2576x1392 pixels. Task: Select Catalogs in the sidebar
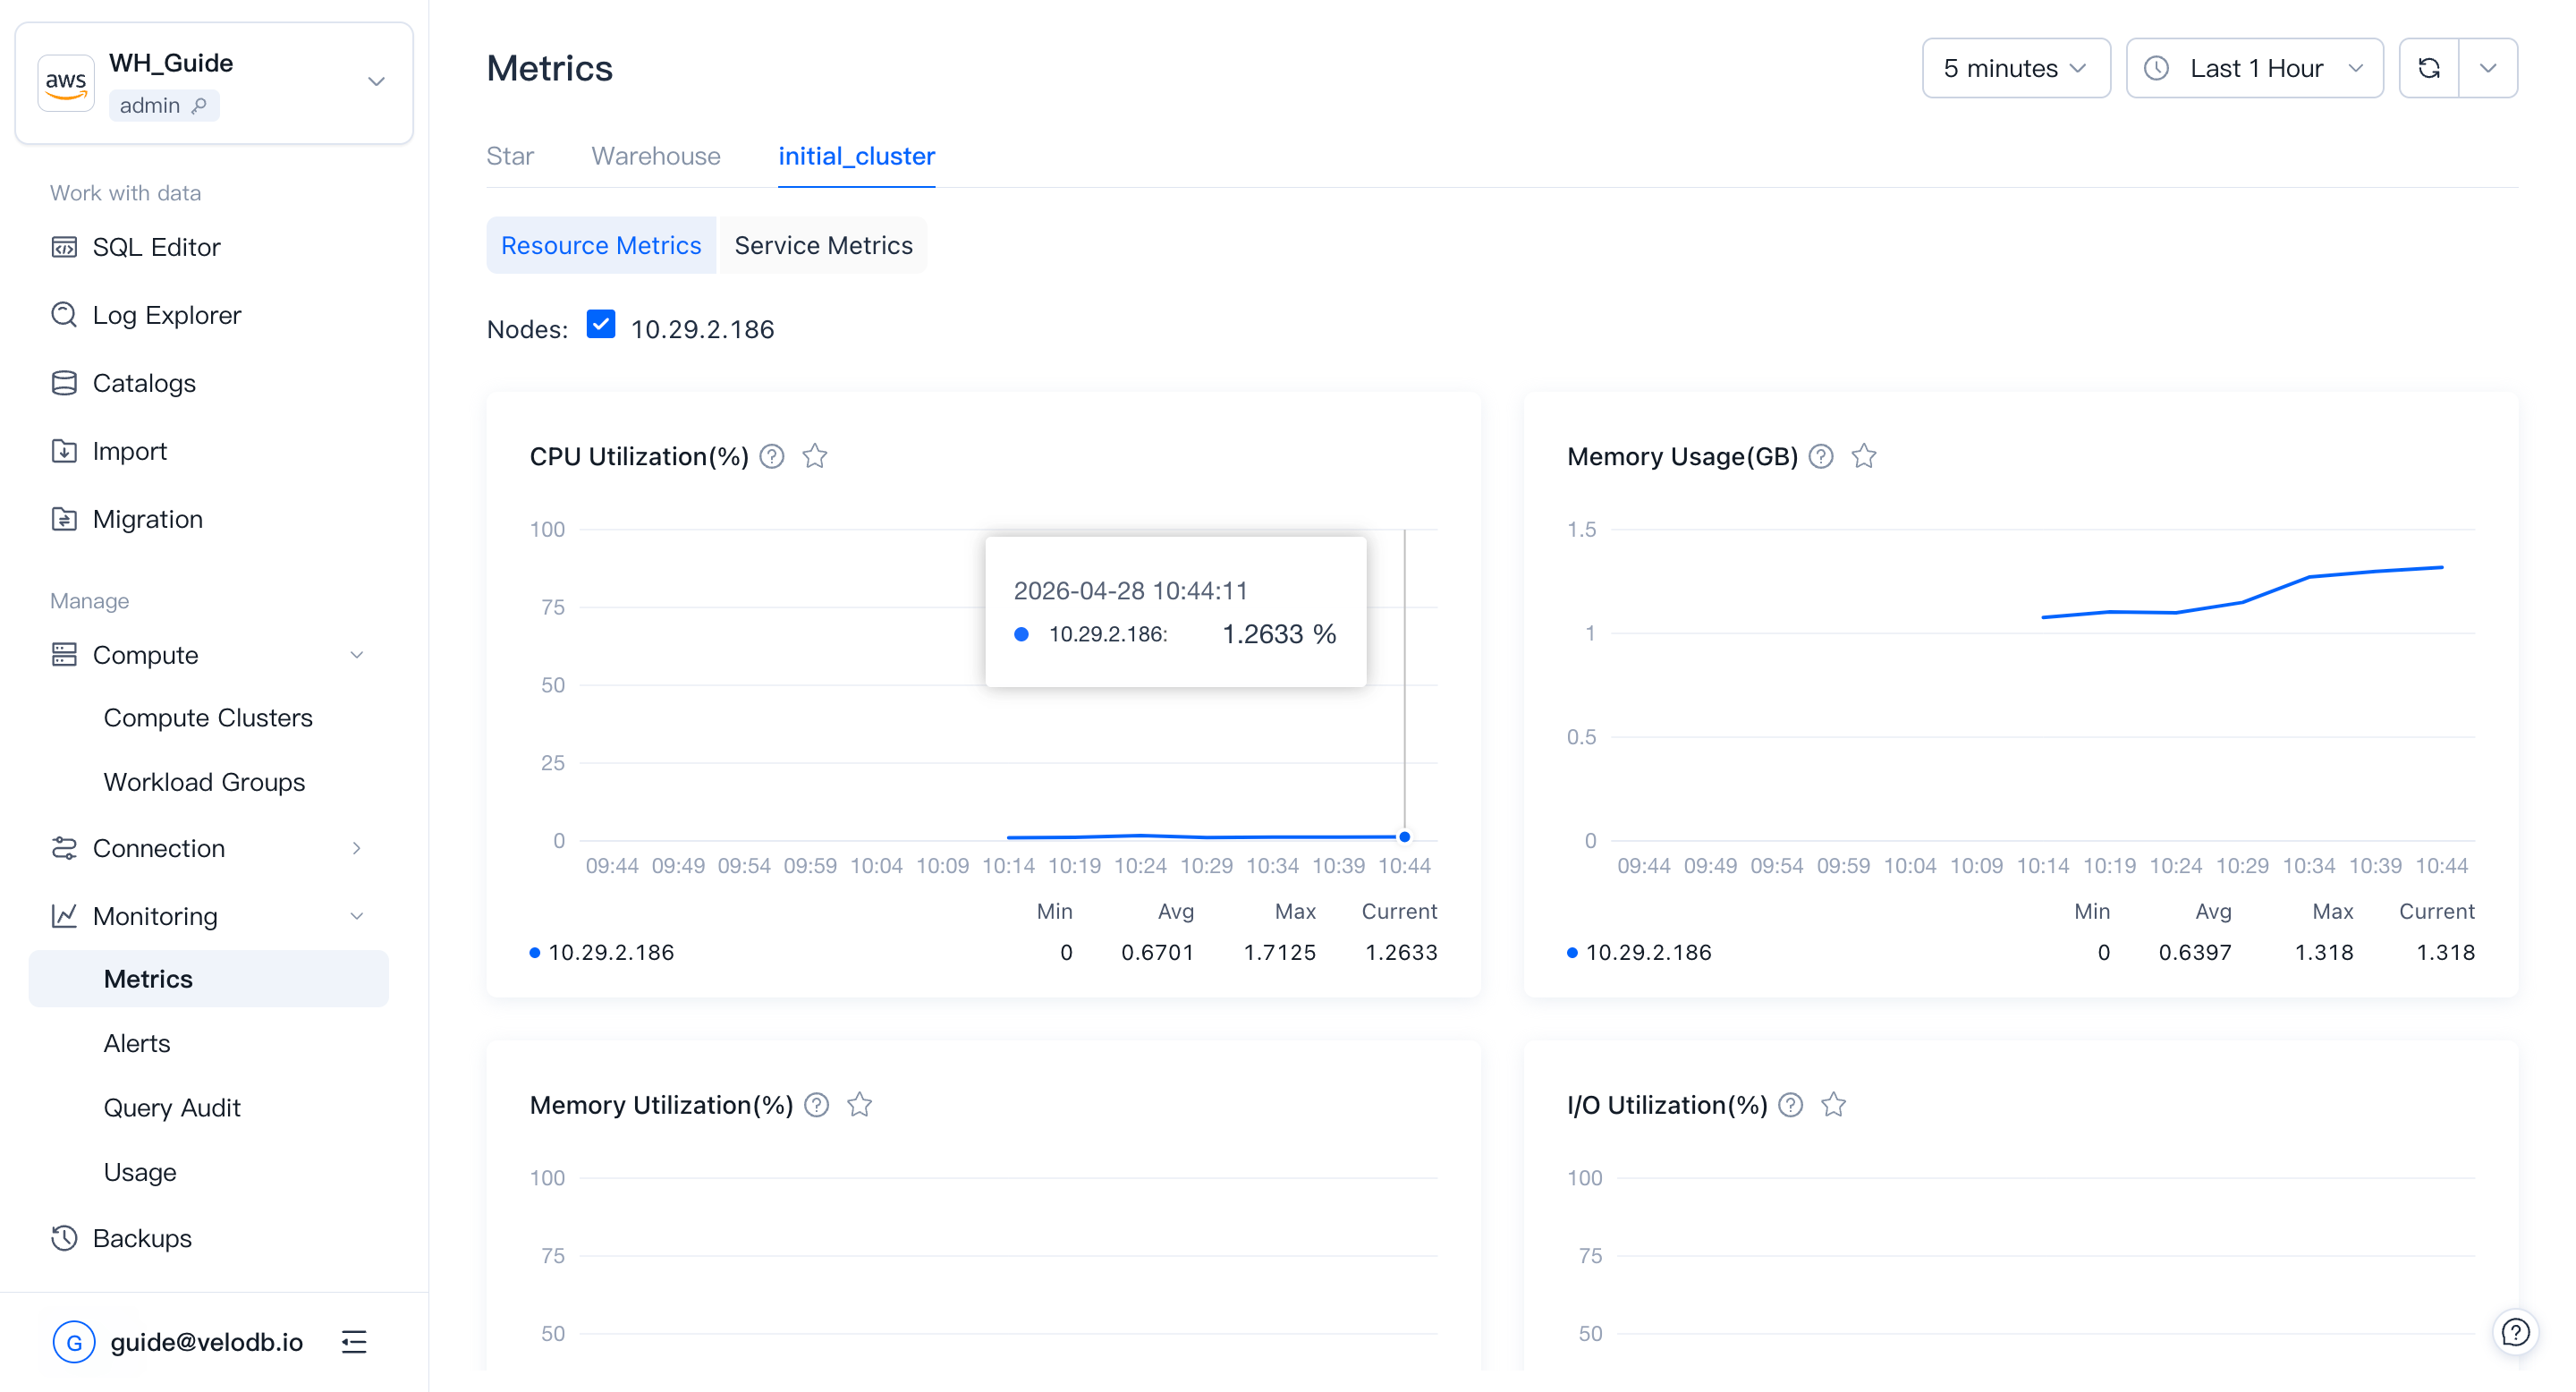tap(144, 383)
